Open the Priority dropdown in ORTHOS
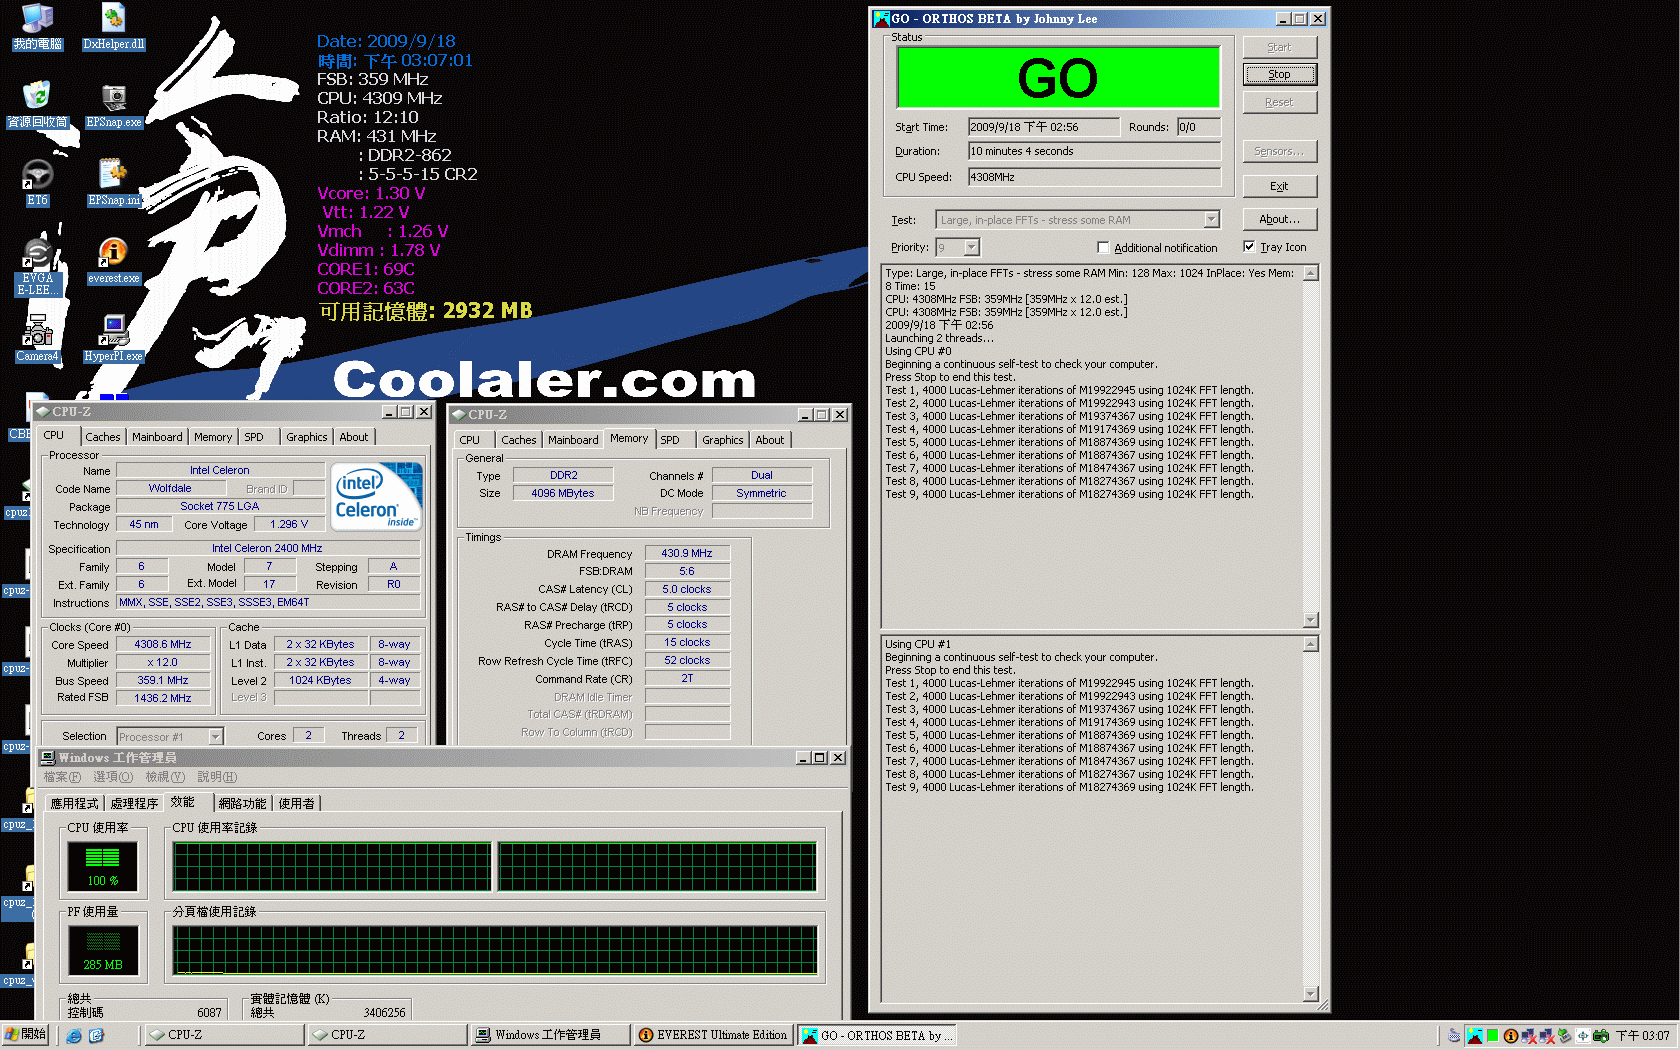The height and width of the screenshot is (1050, 1680). tap(971, 248)
